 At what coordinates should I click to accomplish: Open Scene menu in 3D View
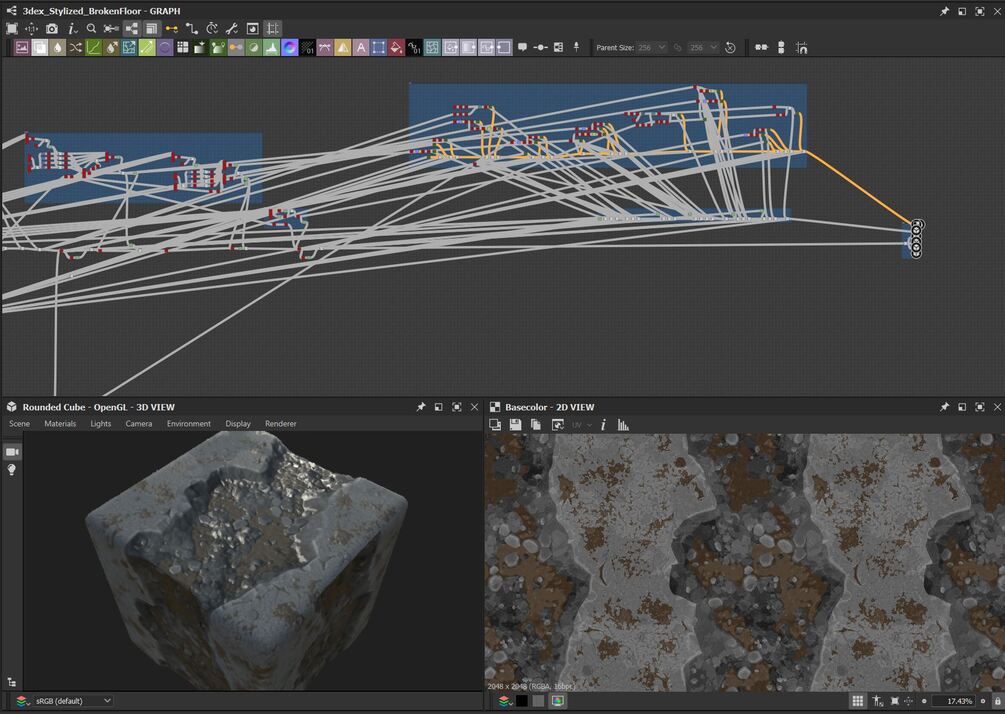pyautogui.click(x=19, y=424)
